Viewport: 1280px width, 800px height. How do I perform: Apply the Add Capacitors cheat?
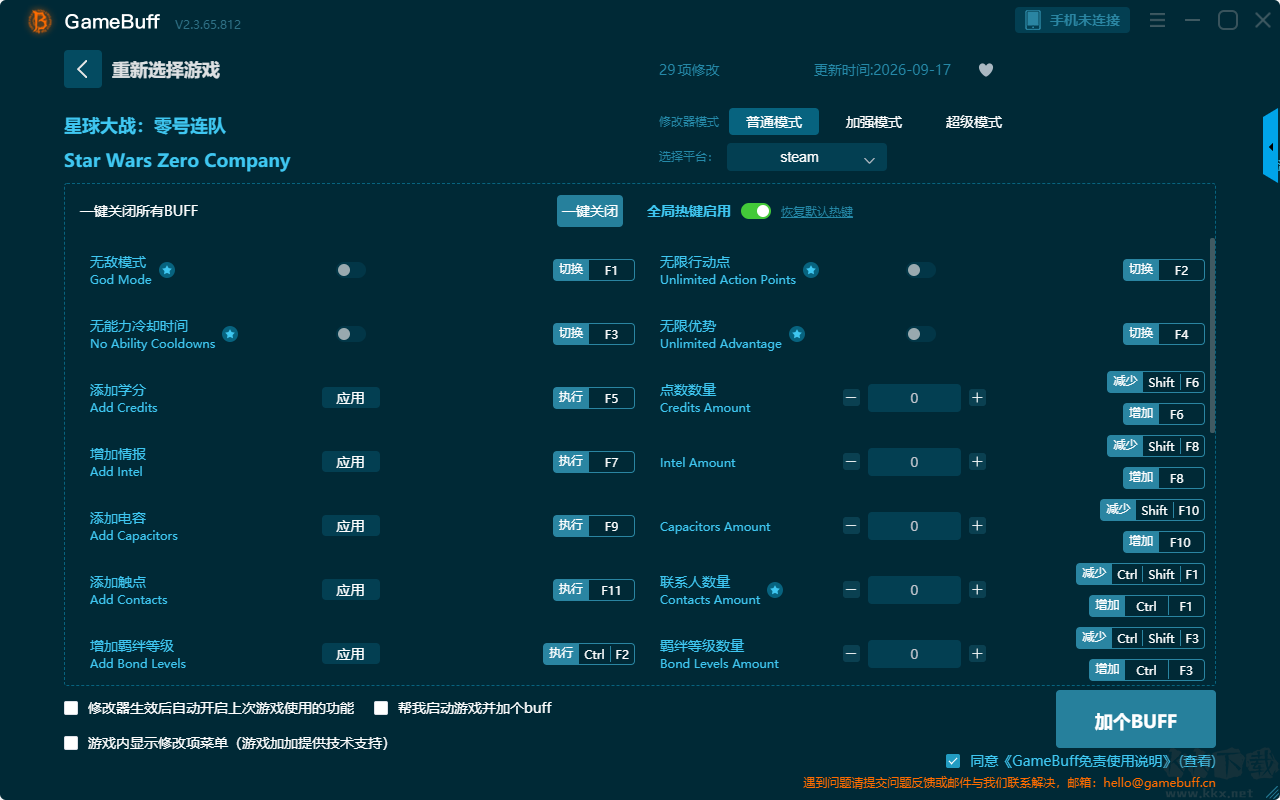(351, 526)
